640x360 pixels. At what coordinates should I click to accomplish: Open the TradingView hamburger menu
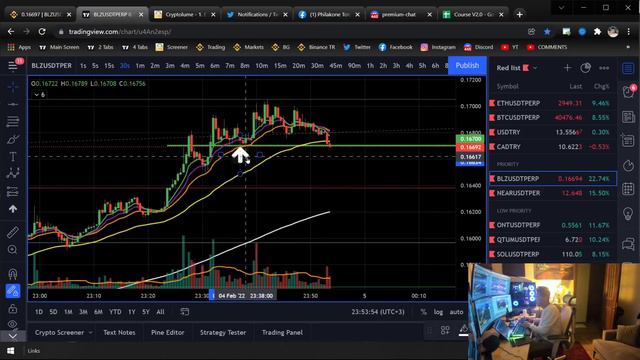pos(13,66)
